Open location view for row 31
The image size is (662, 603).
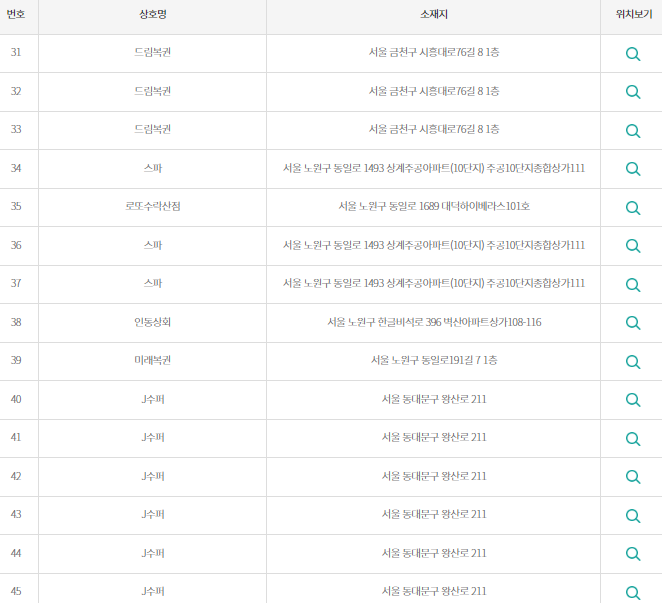click(632, 54)
